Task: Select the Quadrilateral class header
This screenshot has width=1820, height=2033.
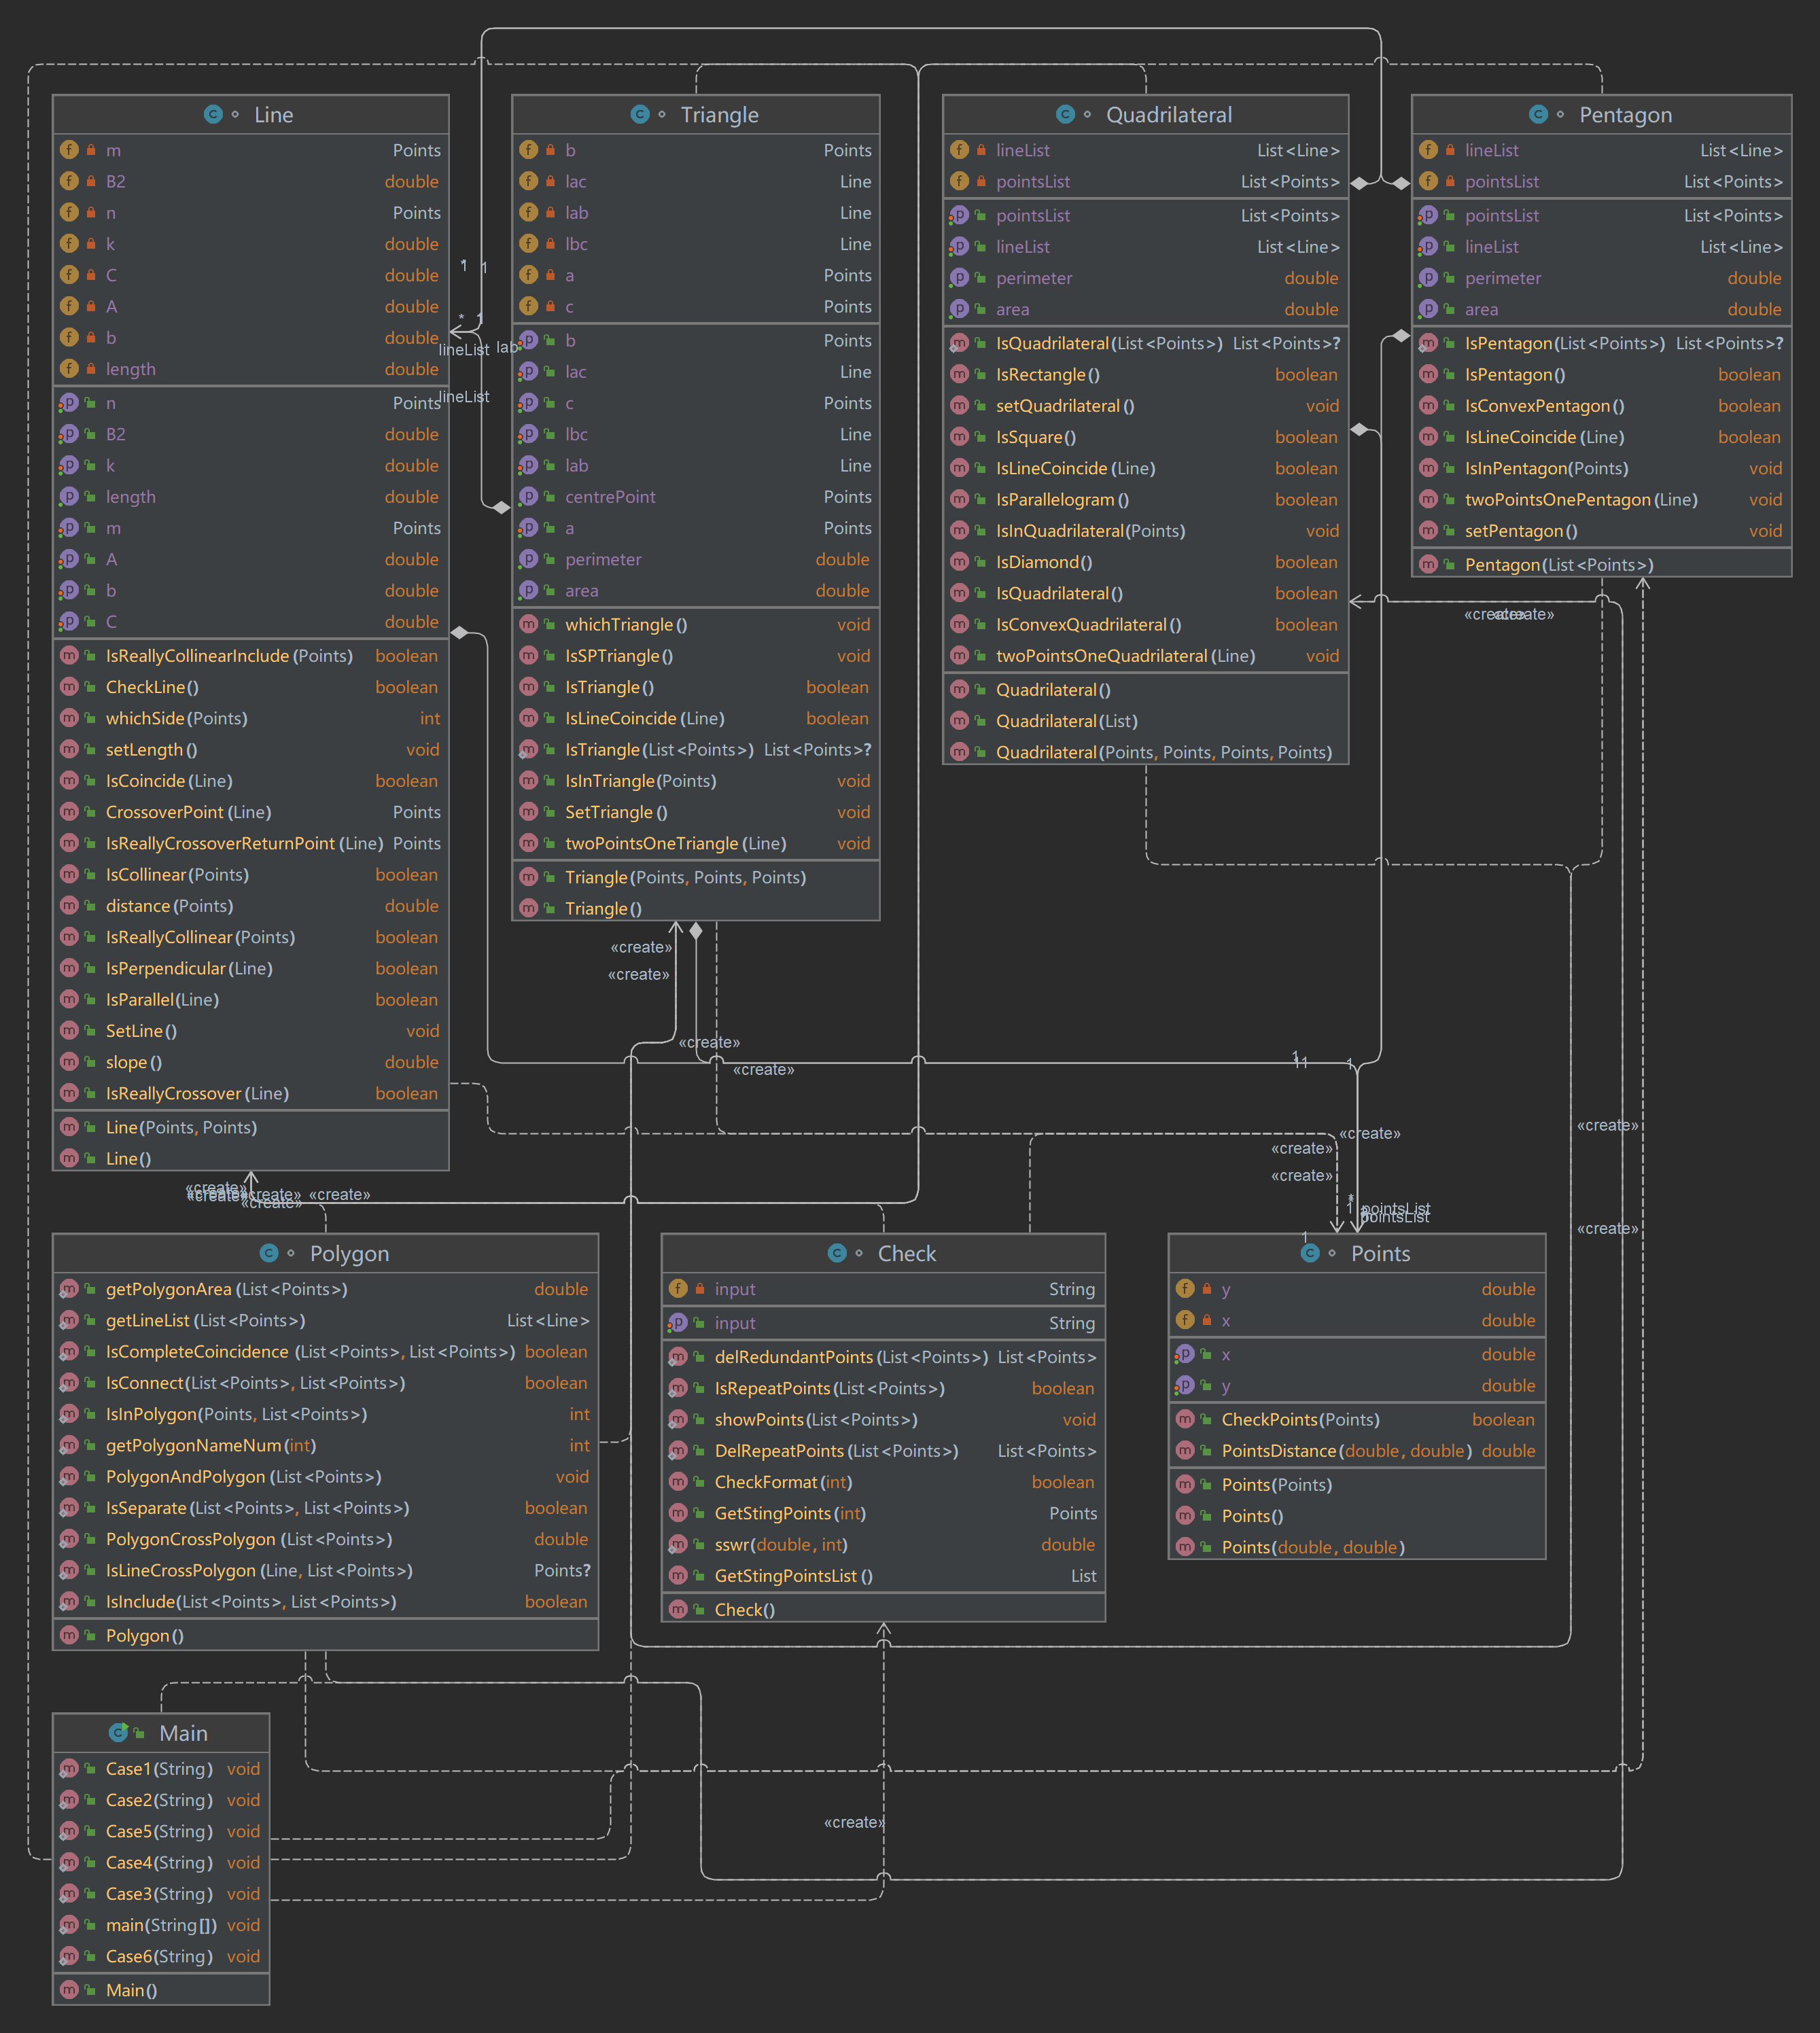Action: tap(1145, 114)
